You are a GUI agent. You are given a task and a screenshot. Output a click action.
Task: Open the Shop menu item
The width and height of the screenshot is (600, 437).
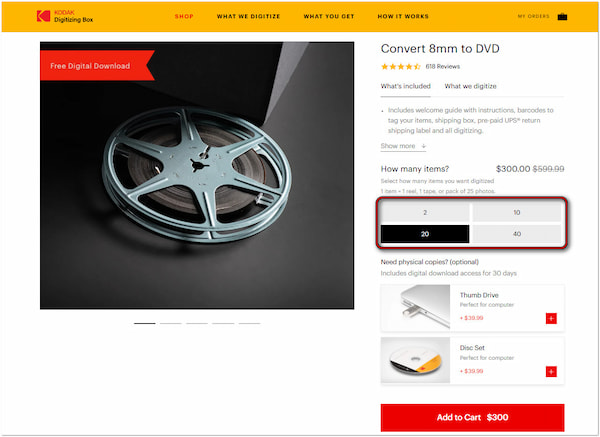(184, 17)
